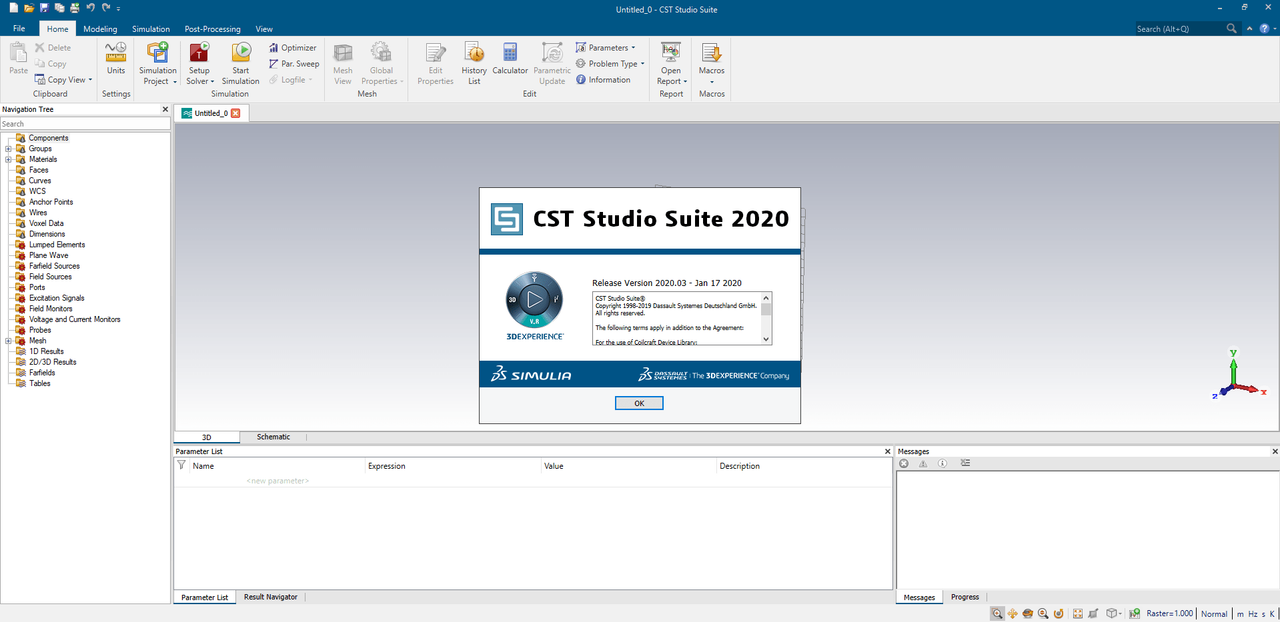Screen dimensions: 1280x622
Task: Click the dynamic zoom icon in status bar
Action: [x=1043, y=613]
